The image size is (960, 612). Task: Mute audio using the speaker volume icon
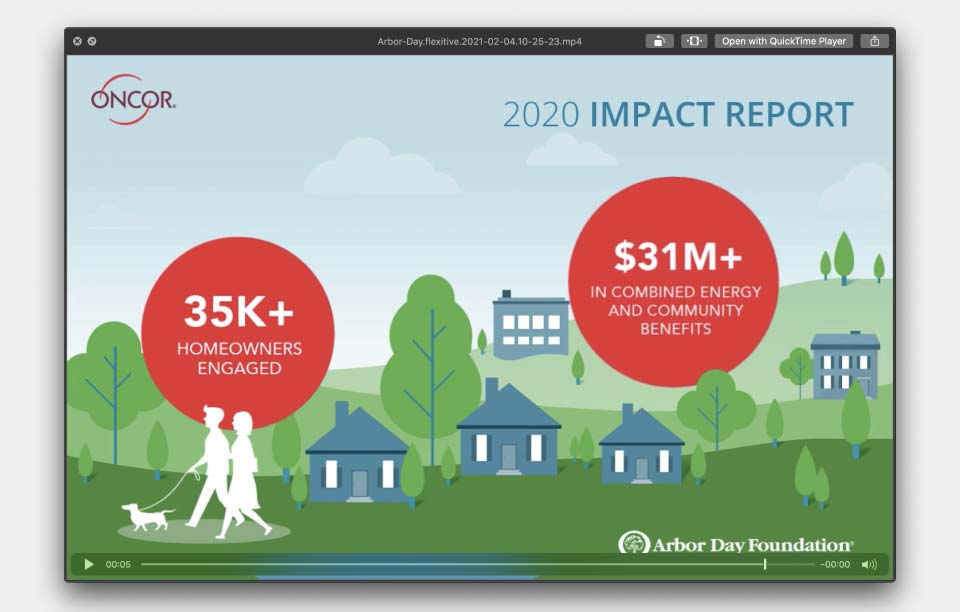(869, 565)
